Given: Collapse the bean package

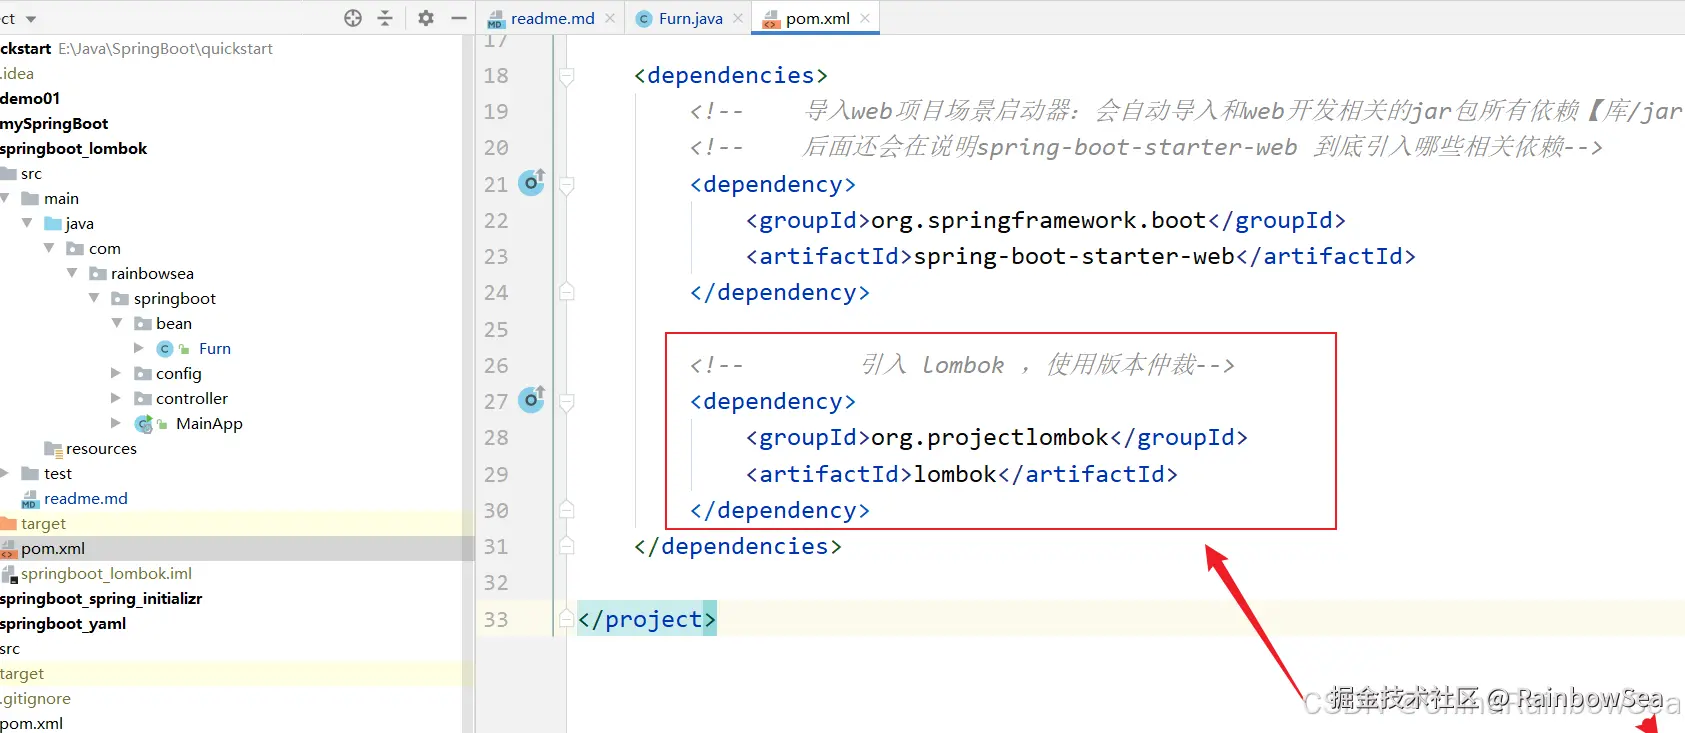Looking at the screenshot, I should point(117,323).
